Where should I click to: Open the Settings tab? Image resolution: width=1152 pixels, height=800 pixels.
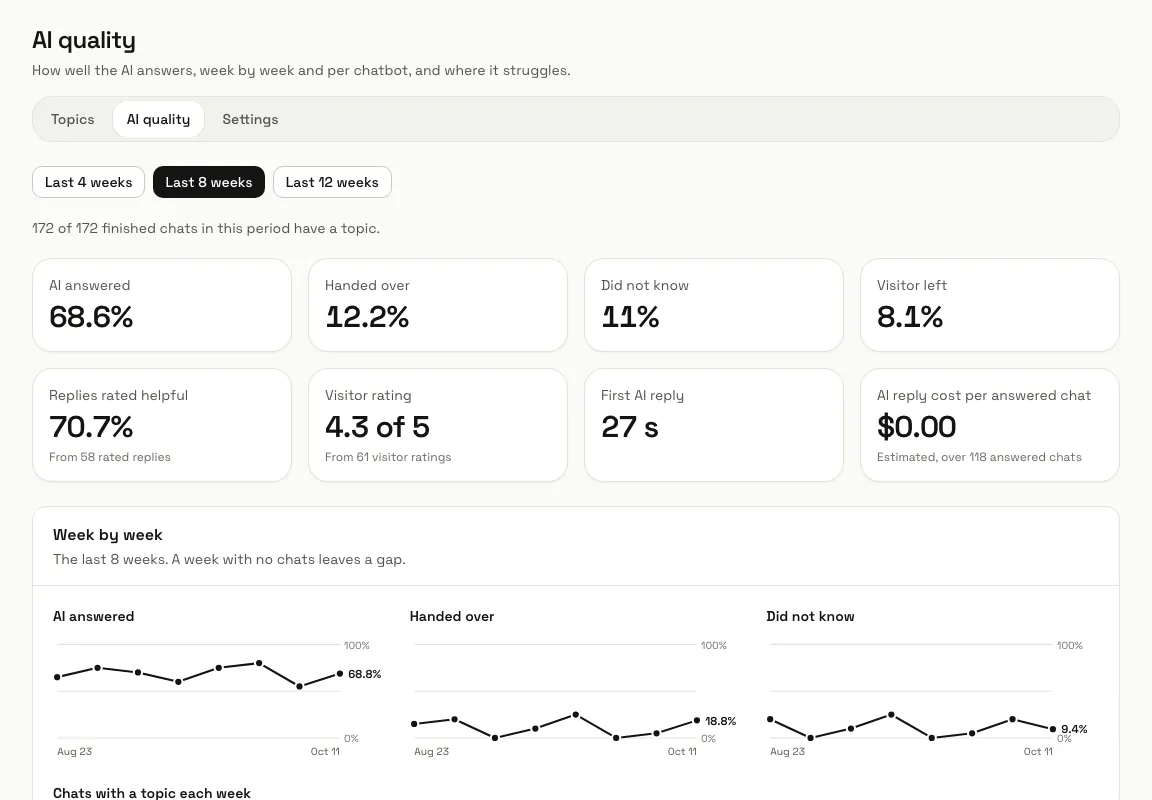tap(250, 119)
